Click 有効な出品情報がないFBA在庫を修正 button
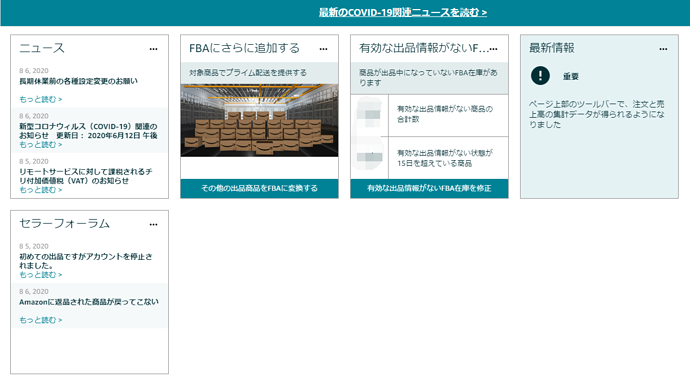 pyautogui.click(x=429, y=188)
